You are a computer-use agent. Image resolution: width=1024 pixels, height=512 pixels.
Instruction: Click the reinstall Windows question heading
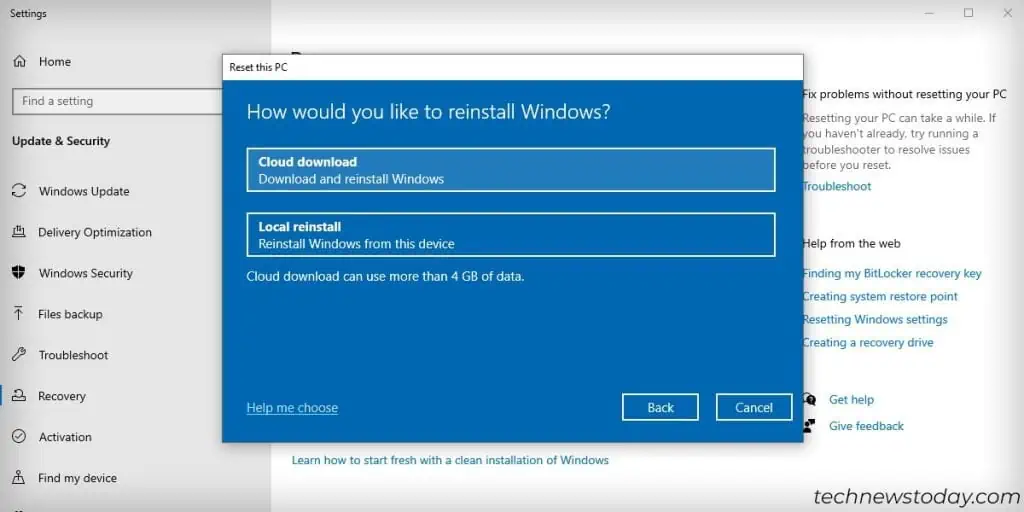(x=428, y=112)
